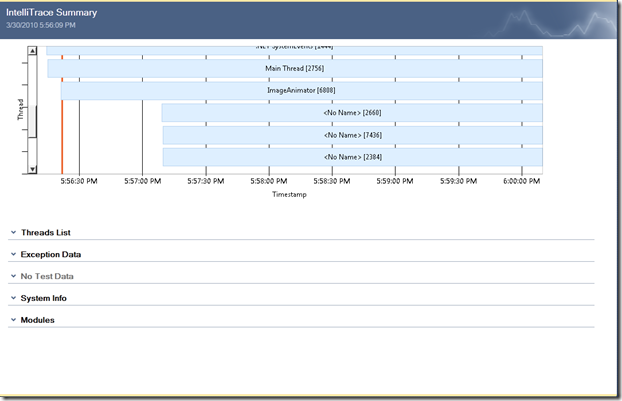Click the 5:59:00 PM axis label

click(x=395, y=181)
